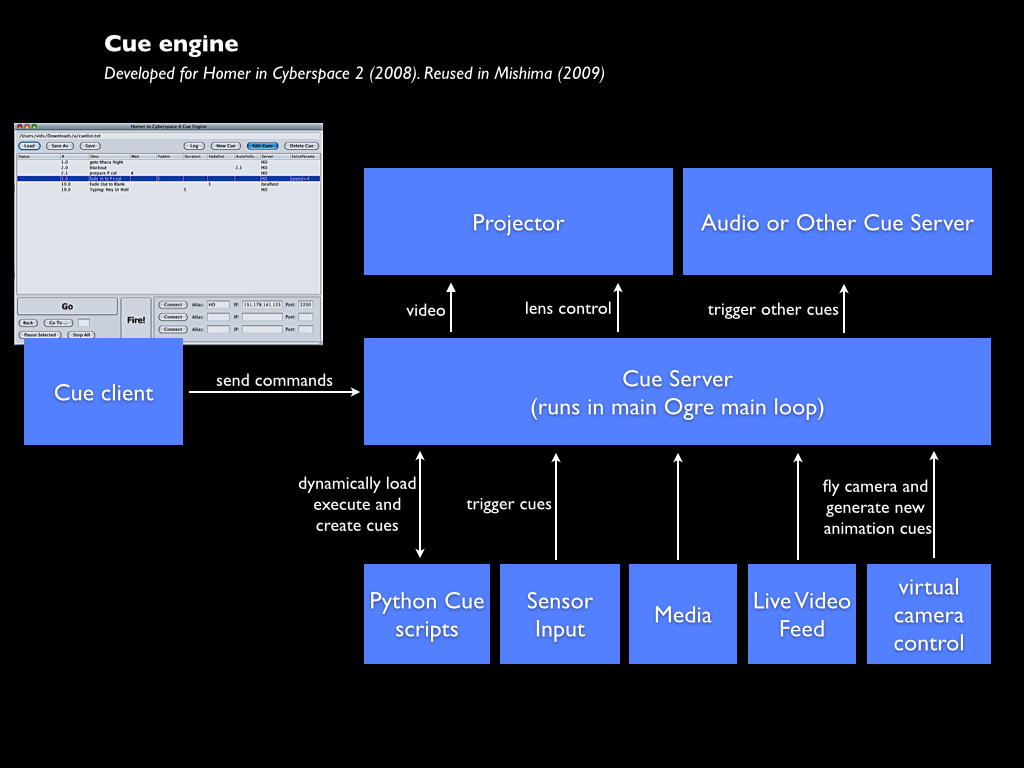Toggle the Edit Cues button
Screen dimensions: 1024x768
(263, 146)
